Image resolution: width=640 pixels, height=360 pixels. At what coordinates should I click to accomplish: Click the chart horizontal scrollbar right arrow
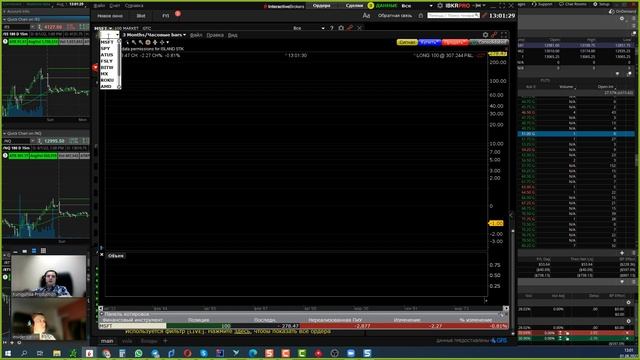506,309
